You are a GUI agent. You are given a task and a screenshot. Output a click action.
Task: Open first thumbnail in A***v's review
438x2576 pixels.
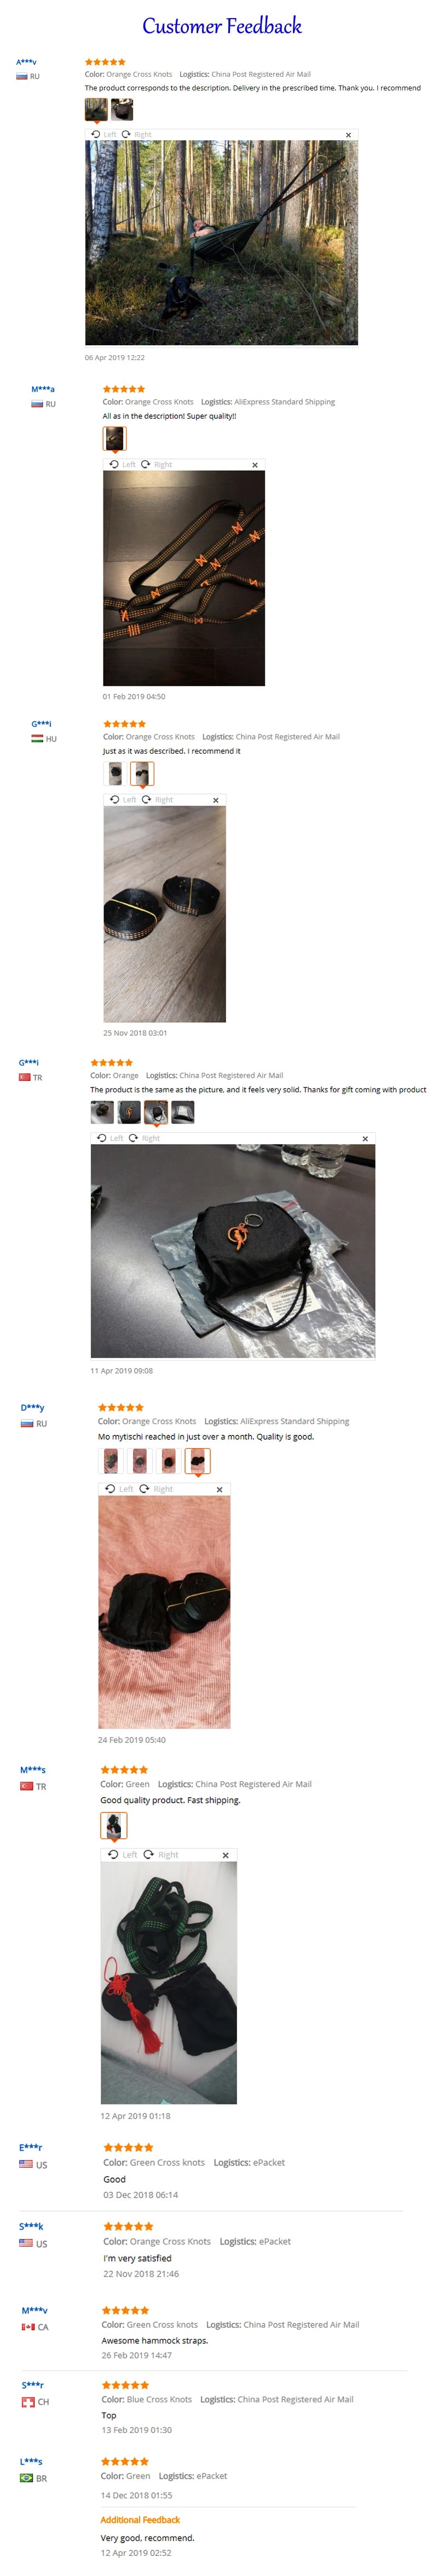pyautogui.click(x=96, y=109)
